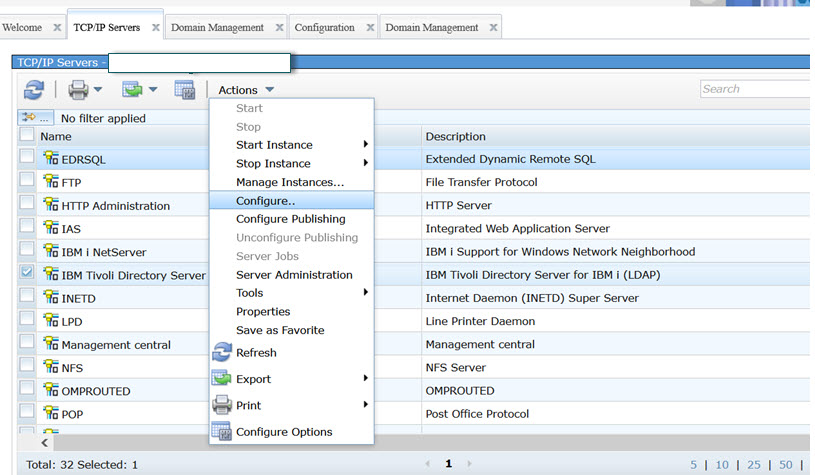Click the configure options table icon in toolbar
This screenshot has width=815, height=475.
click(184, 90)
